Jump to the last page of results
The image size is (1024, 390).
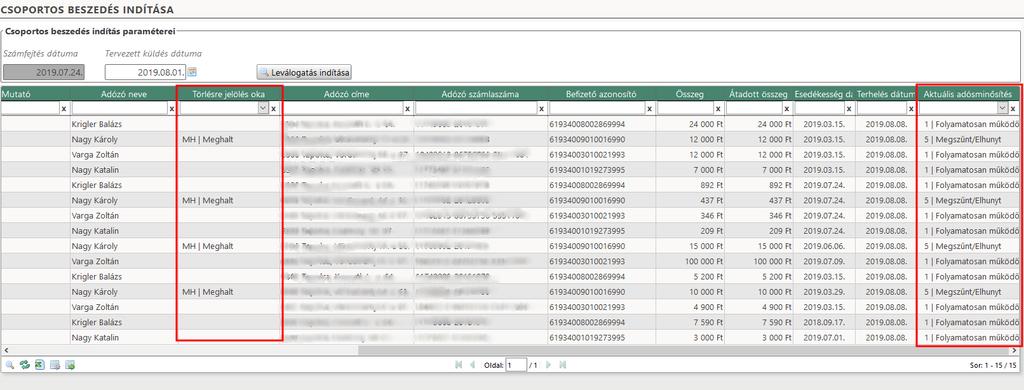pyautogui.click(x=562, y=365)
